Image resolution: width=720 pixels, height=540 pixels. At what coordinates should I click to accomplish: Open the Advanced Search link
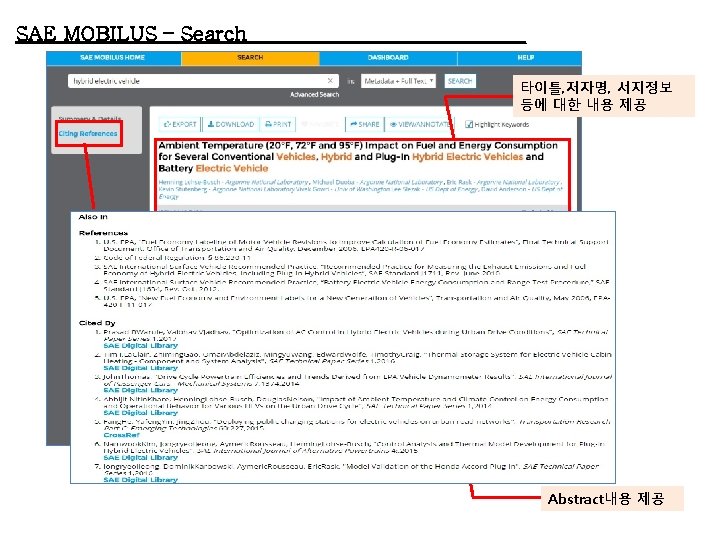point(315,95)
